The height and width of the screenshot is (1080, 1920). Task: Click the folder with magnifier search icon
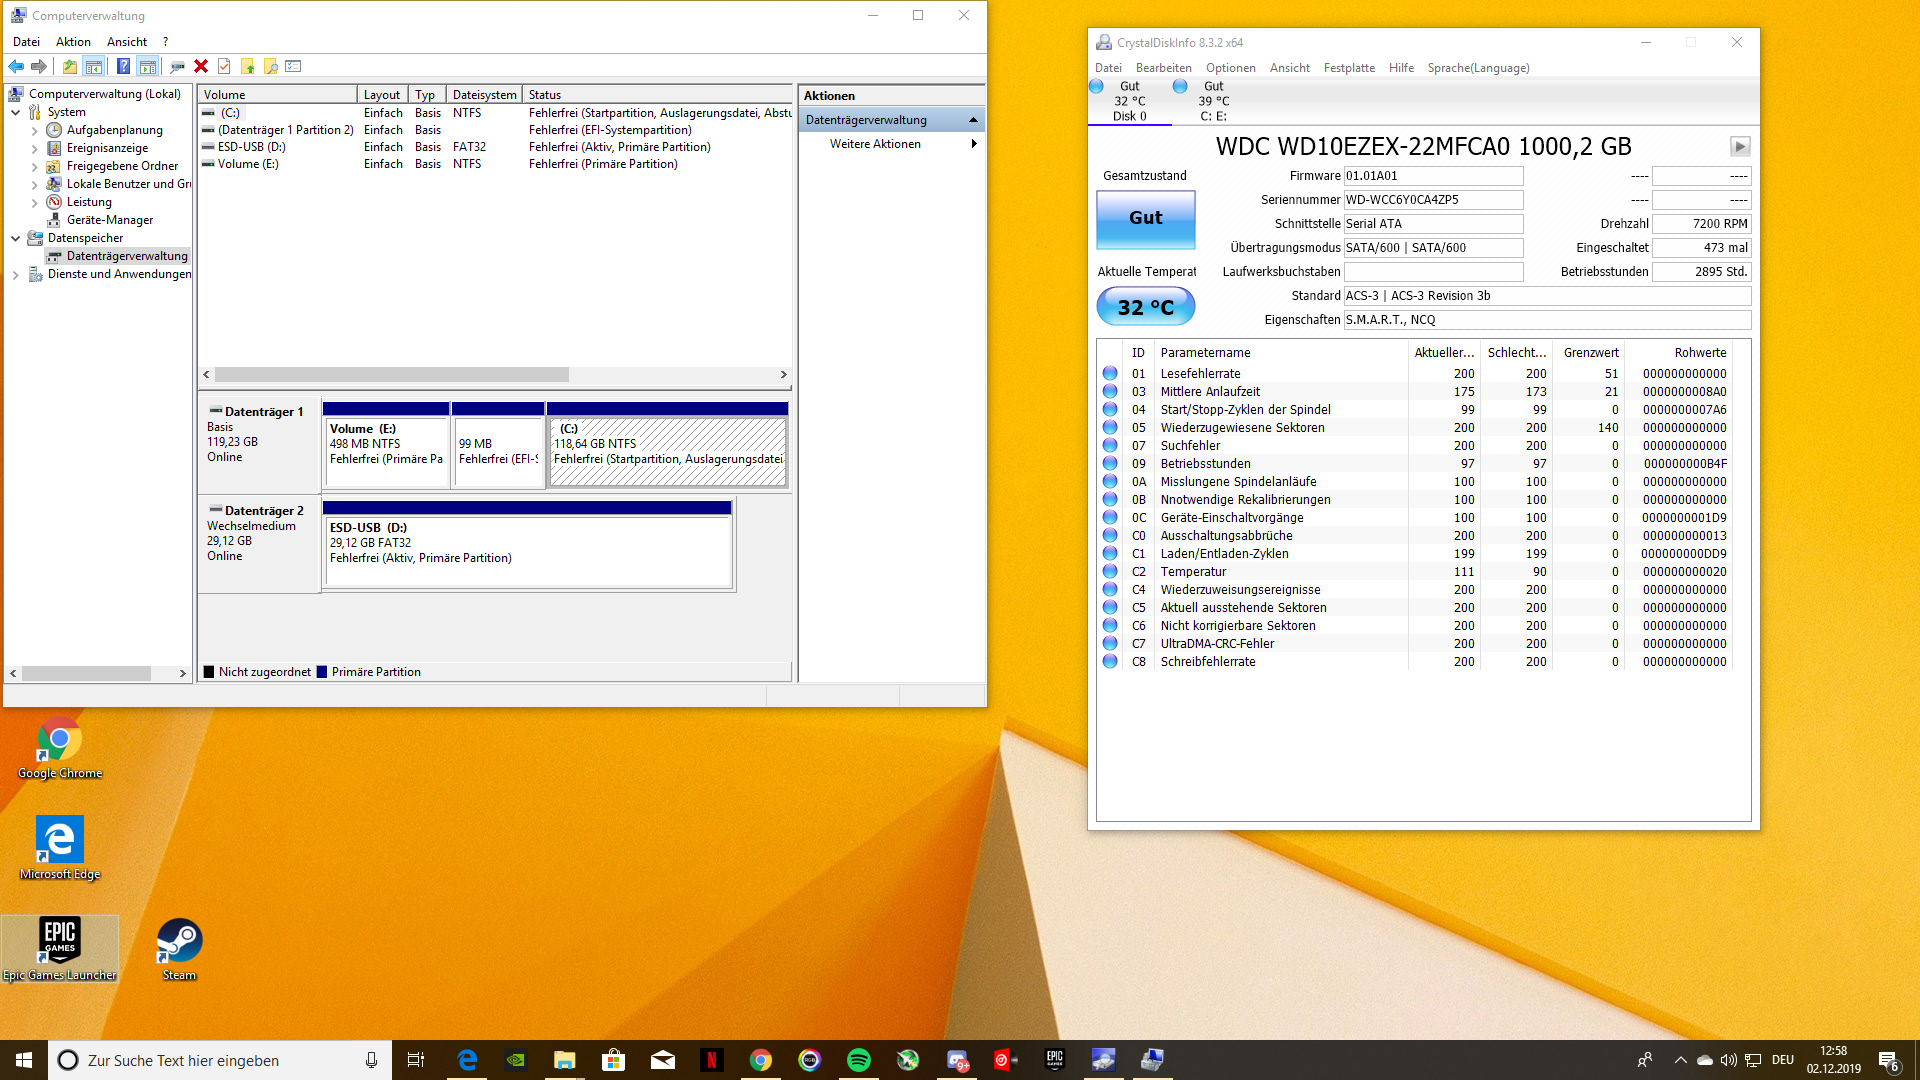click(271, 66)
